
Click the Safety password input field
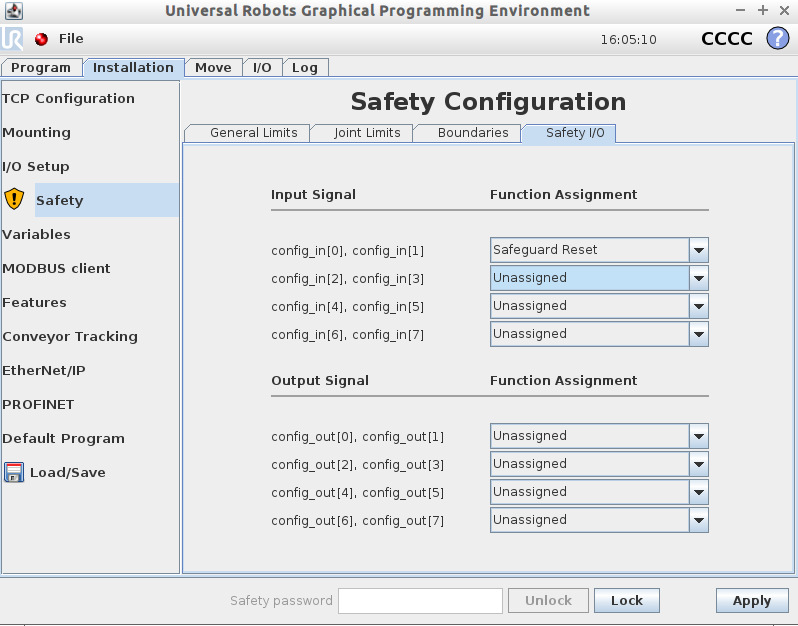click(420, 601)
